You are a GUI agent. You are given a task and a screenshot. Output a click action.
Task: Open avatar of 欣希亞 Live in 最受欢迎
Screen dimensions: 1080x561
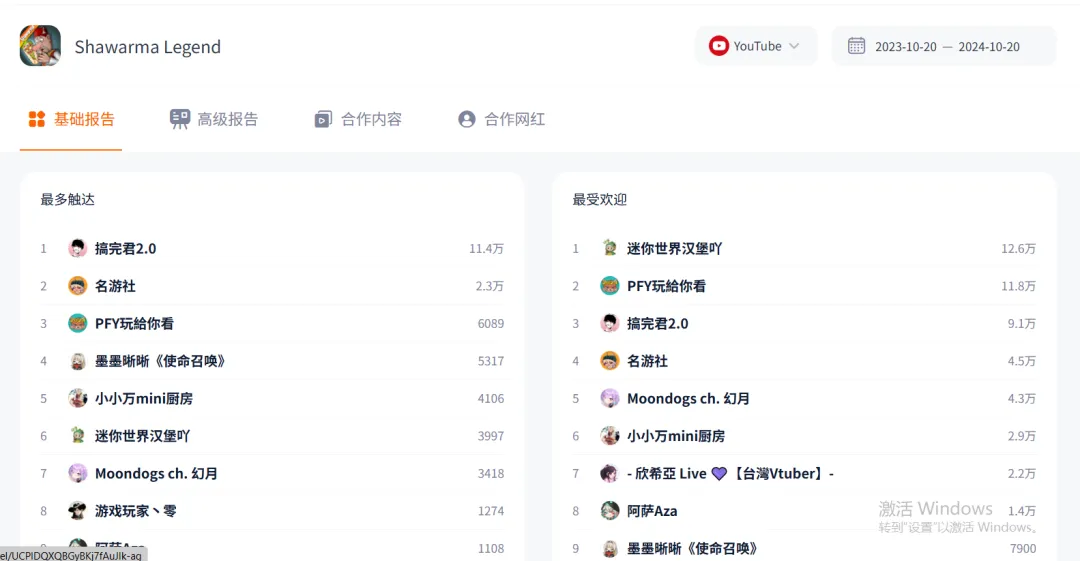pos(610,473)
